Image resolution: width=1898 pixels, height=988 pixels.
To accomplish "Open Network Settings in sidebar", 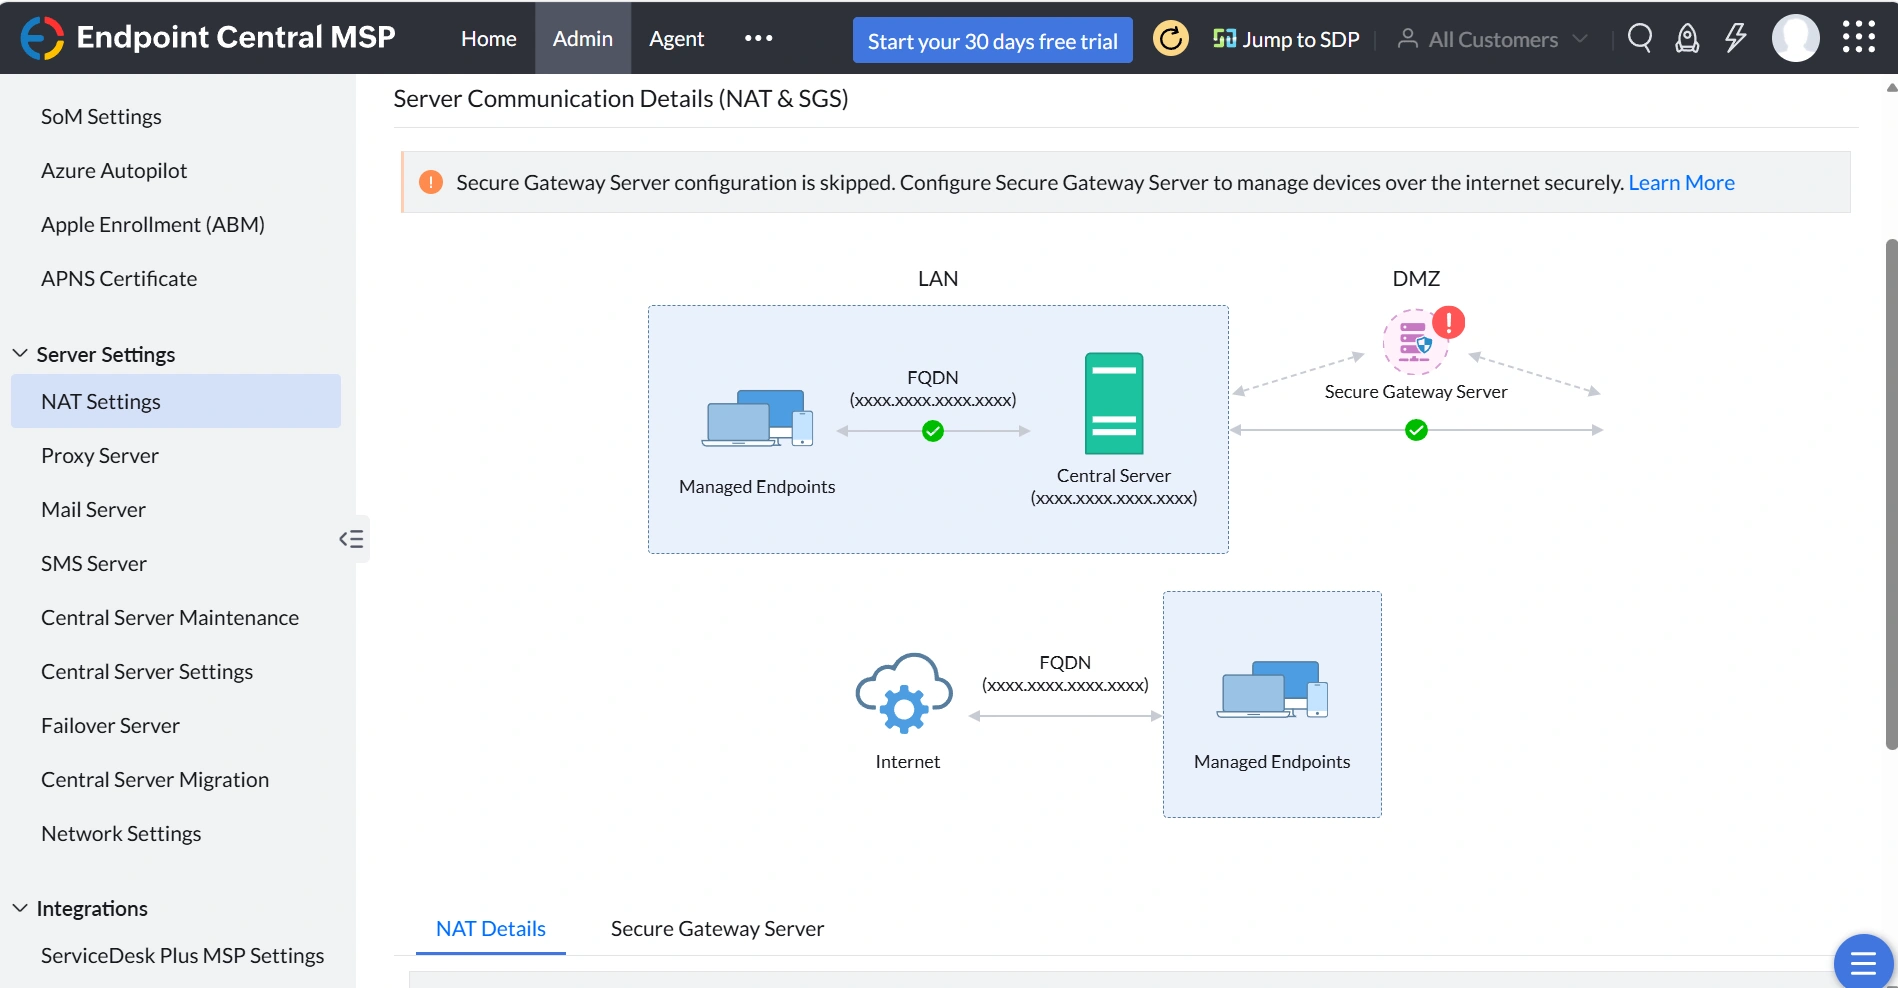I will point(121,834).
